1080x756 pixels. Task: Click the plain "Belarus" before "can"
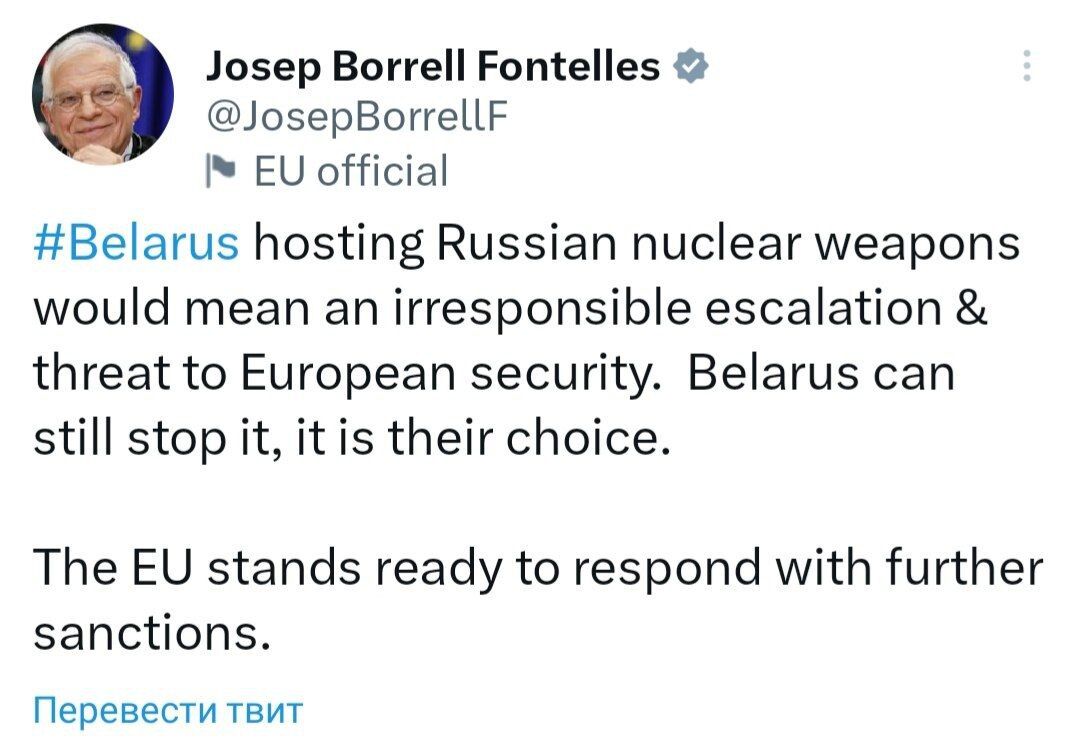[765, 374]
